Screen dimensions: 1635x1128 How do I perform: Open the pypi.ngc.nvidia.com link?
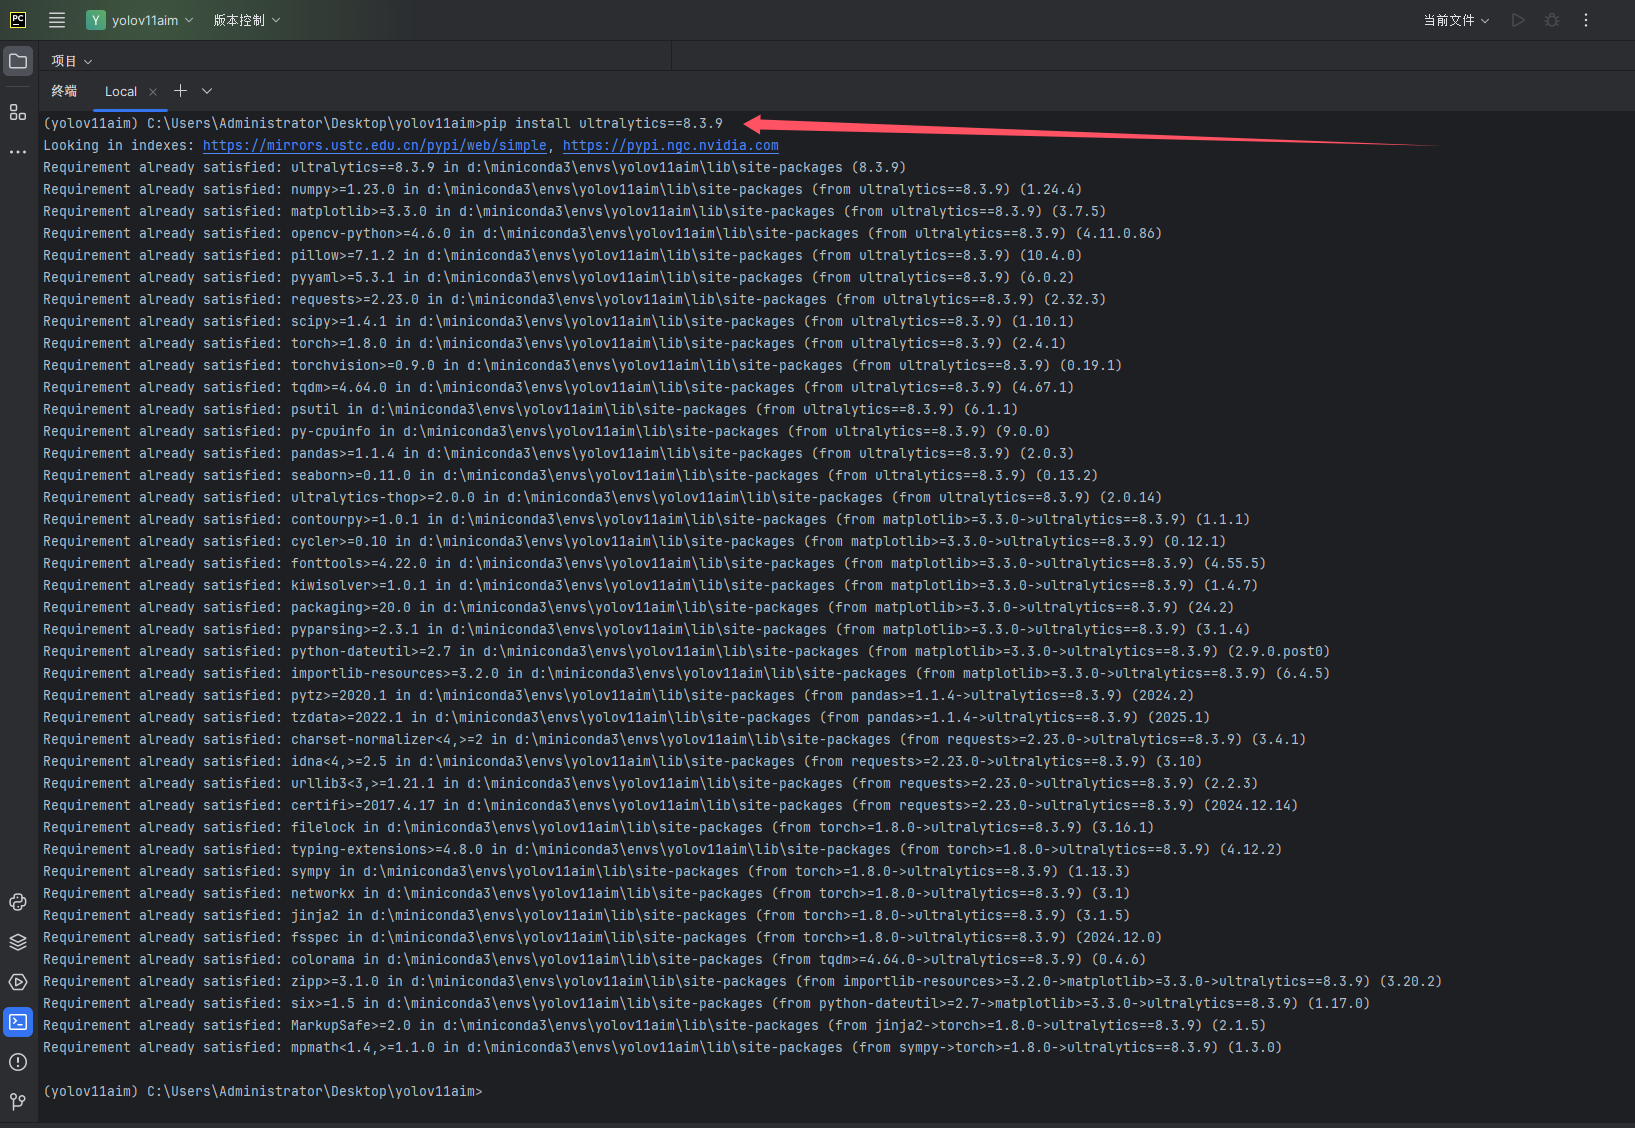coord(669,145)
